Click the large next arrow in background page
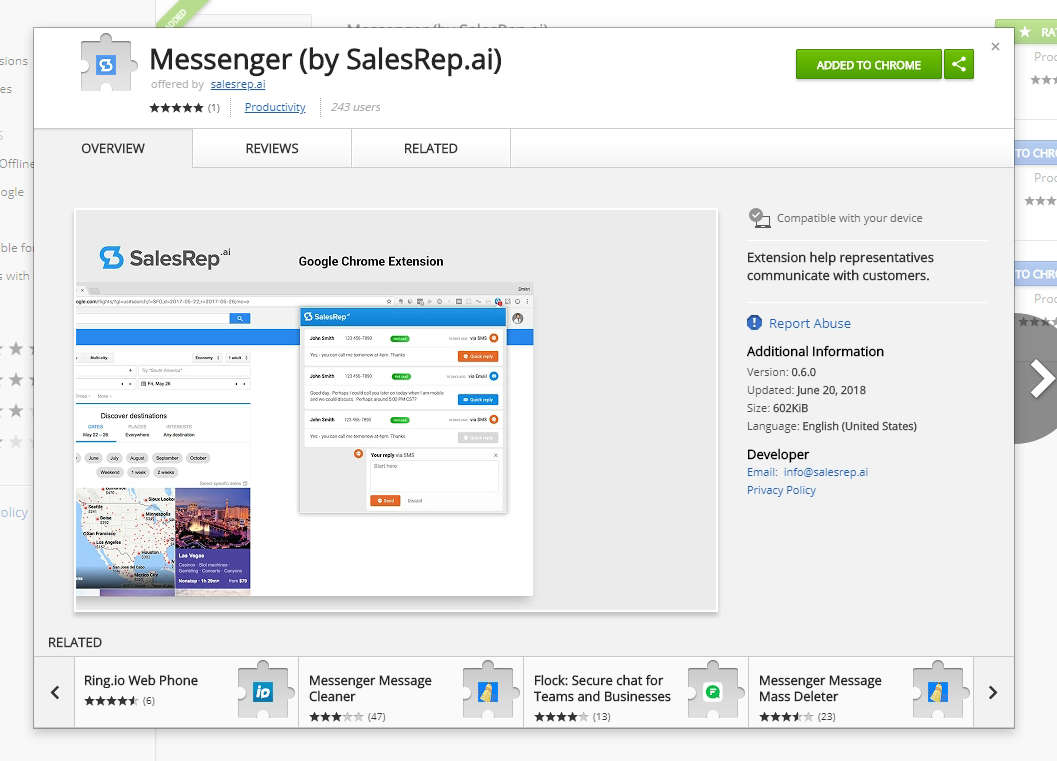Image resolution: width=1057 pixels, height=761 pixels. [x=1041, y=379]
